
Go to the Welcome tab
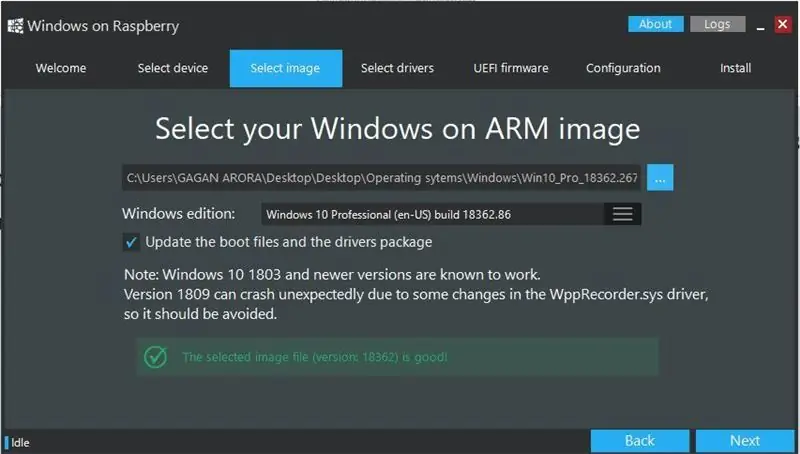(61, 68)
